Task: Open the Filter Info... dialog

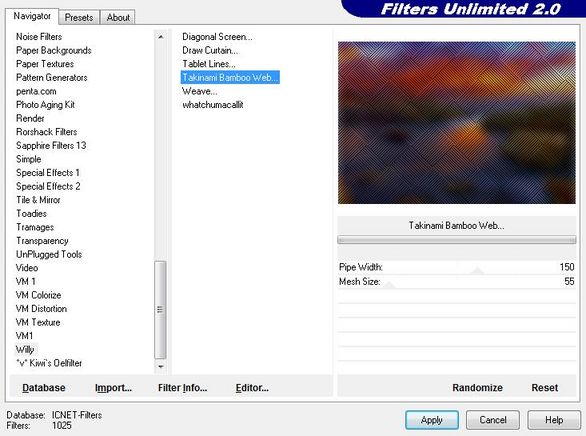Action: [182, 388]
